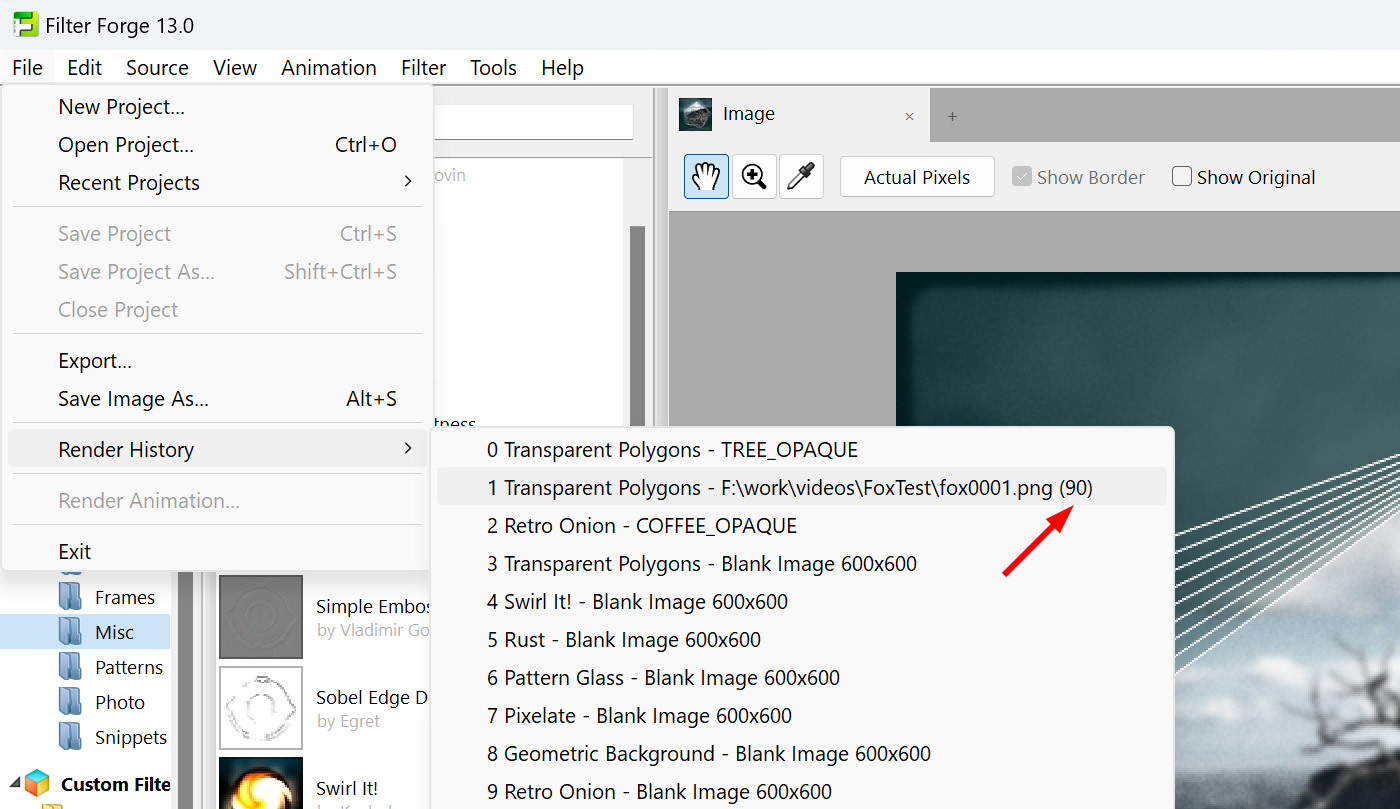1400x809 pixels.
Task: Select history entry 9 Retro Onion Blank
Action: click(802, 791)
